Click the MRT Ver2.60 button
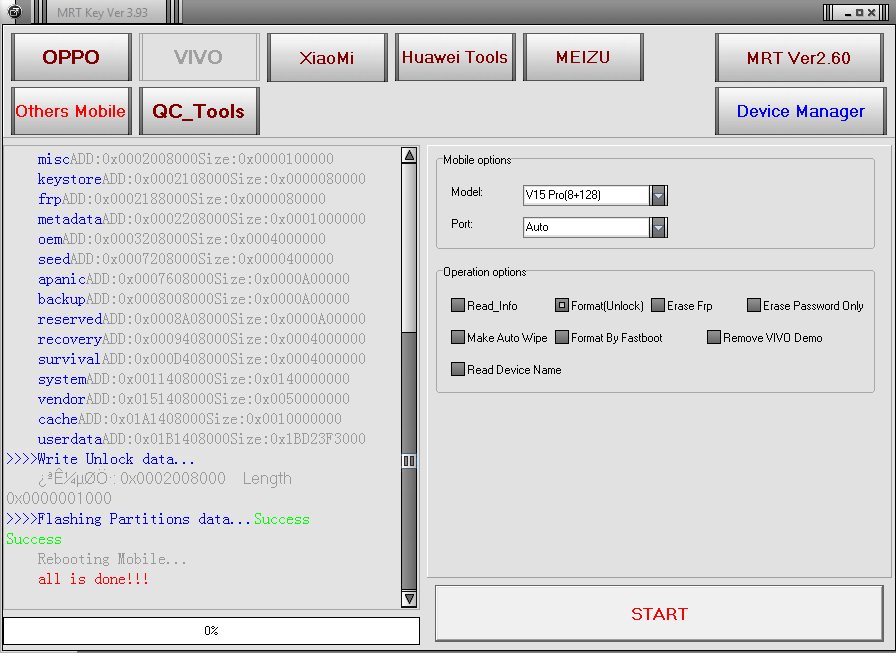This screenshot has height=653, width=896. coord(799,57)
